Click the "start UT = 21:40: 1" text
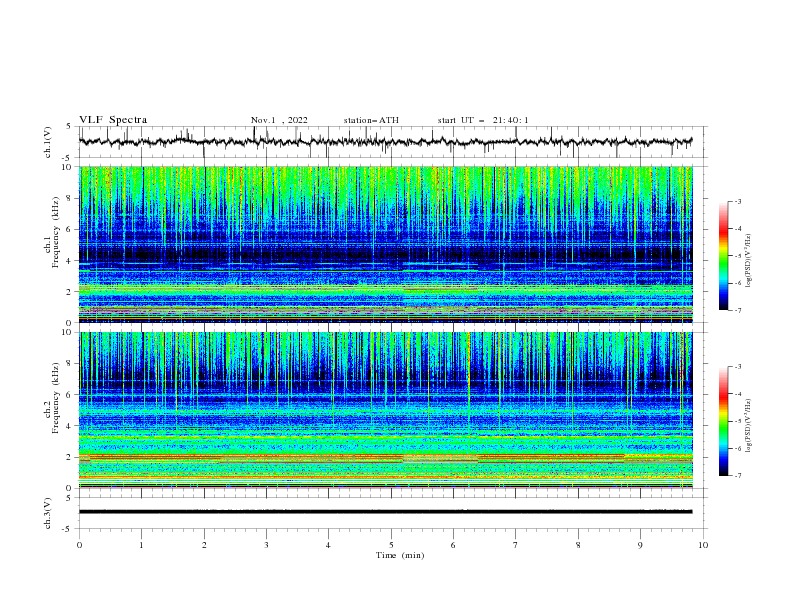This screenshot has width=792, height=612. (483, 120)
